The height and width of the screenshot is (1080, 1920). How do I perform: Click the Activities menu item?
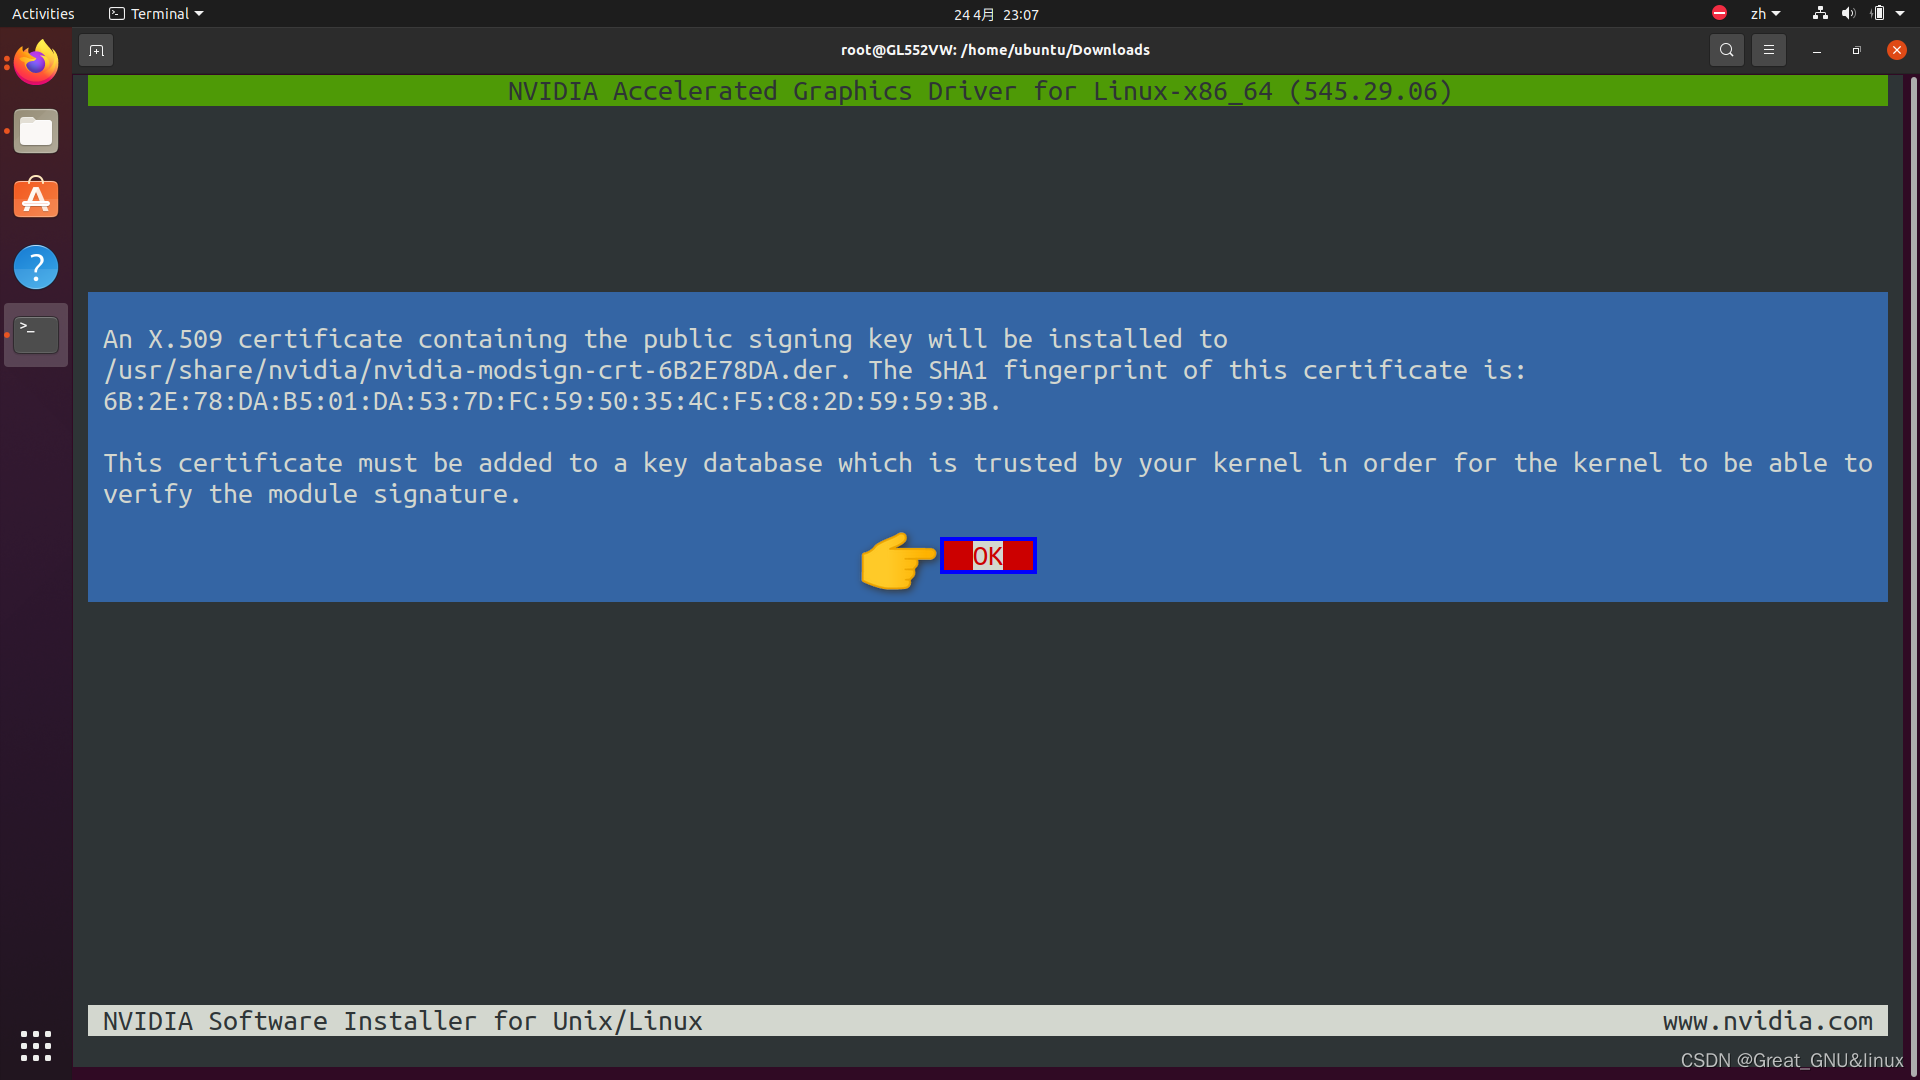tap(43, 14)
